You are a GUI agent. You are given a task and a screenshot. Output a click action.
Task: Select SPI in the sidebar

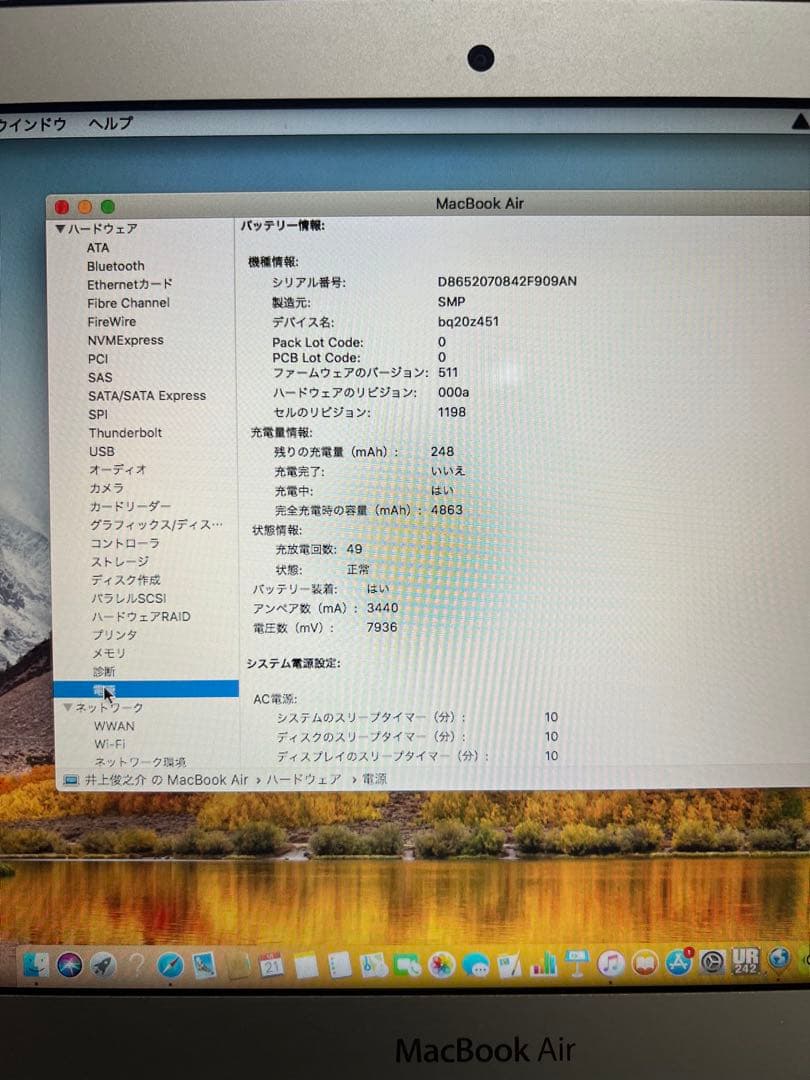coord(98,415)
